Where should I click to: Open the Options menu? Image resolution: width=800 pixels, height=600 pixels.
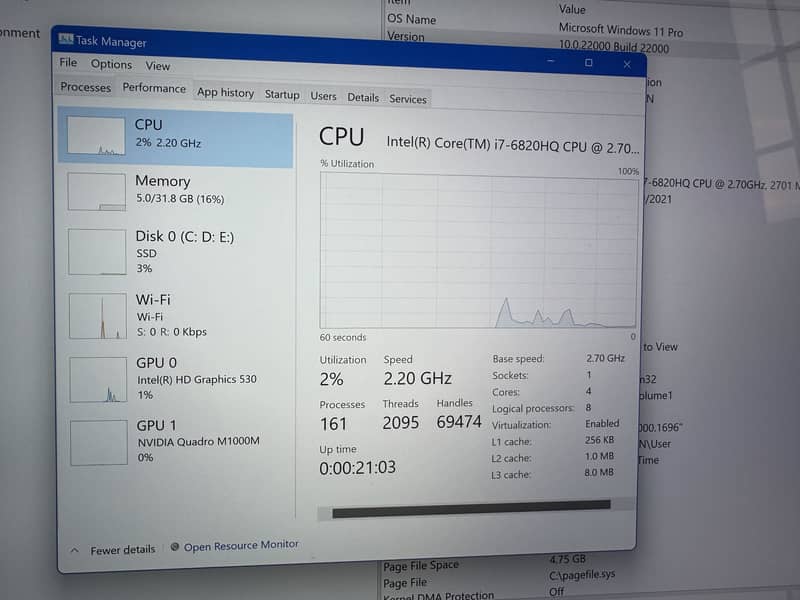click(111, 64)
